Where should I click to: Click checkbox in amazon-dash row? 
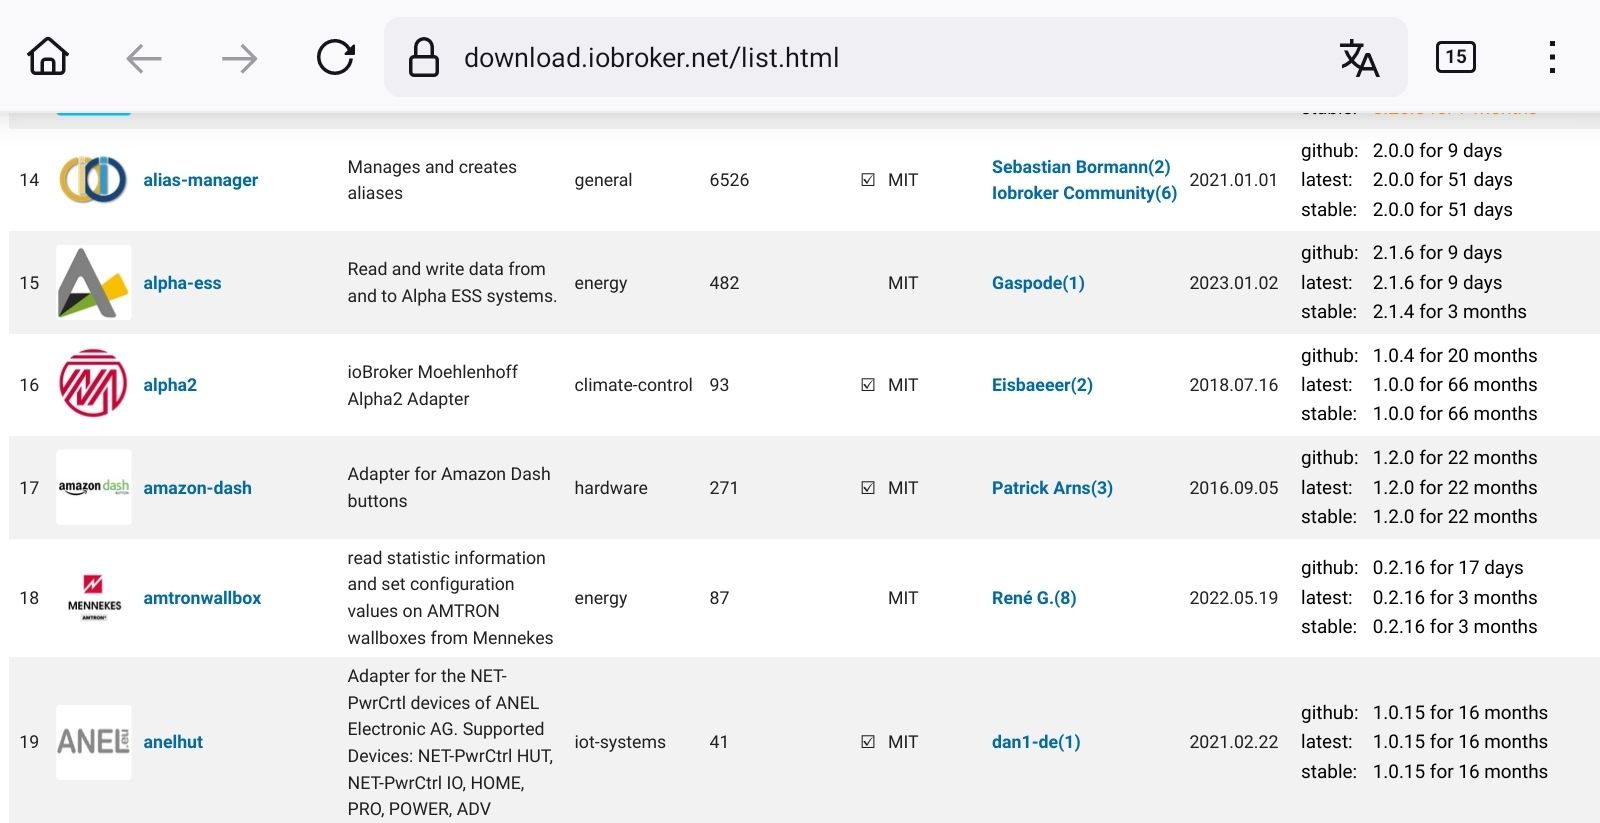point(868,488)
